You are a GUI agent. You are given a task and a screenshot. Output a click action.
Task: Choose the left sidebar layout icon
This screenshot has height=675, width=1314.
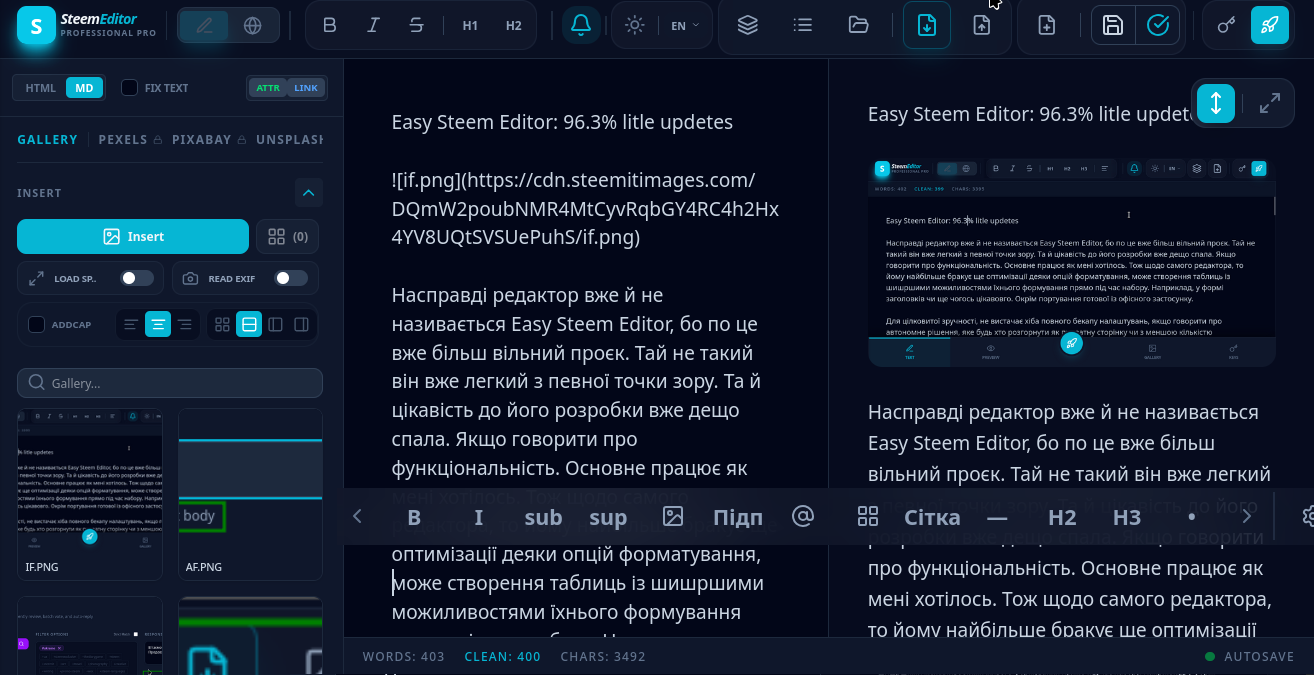[276, 325]
